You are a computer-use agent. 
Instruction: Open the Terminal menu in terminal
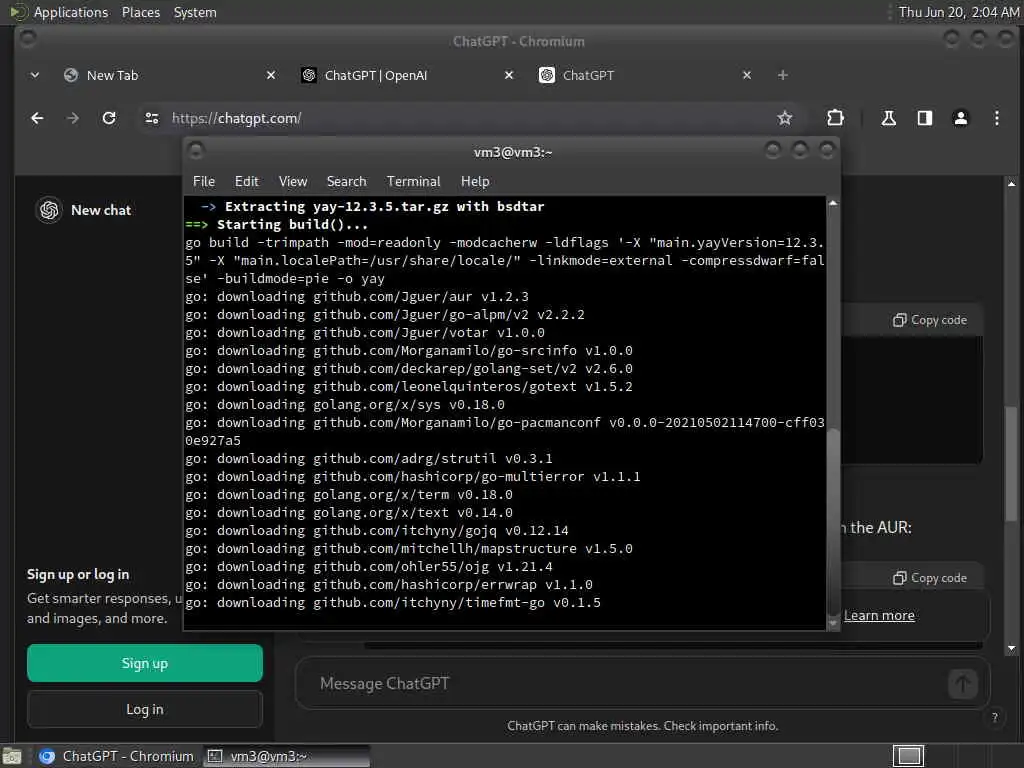point(413,182)
